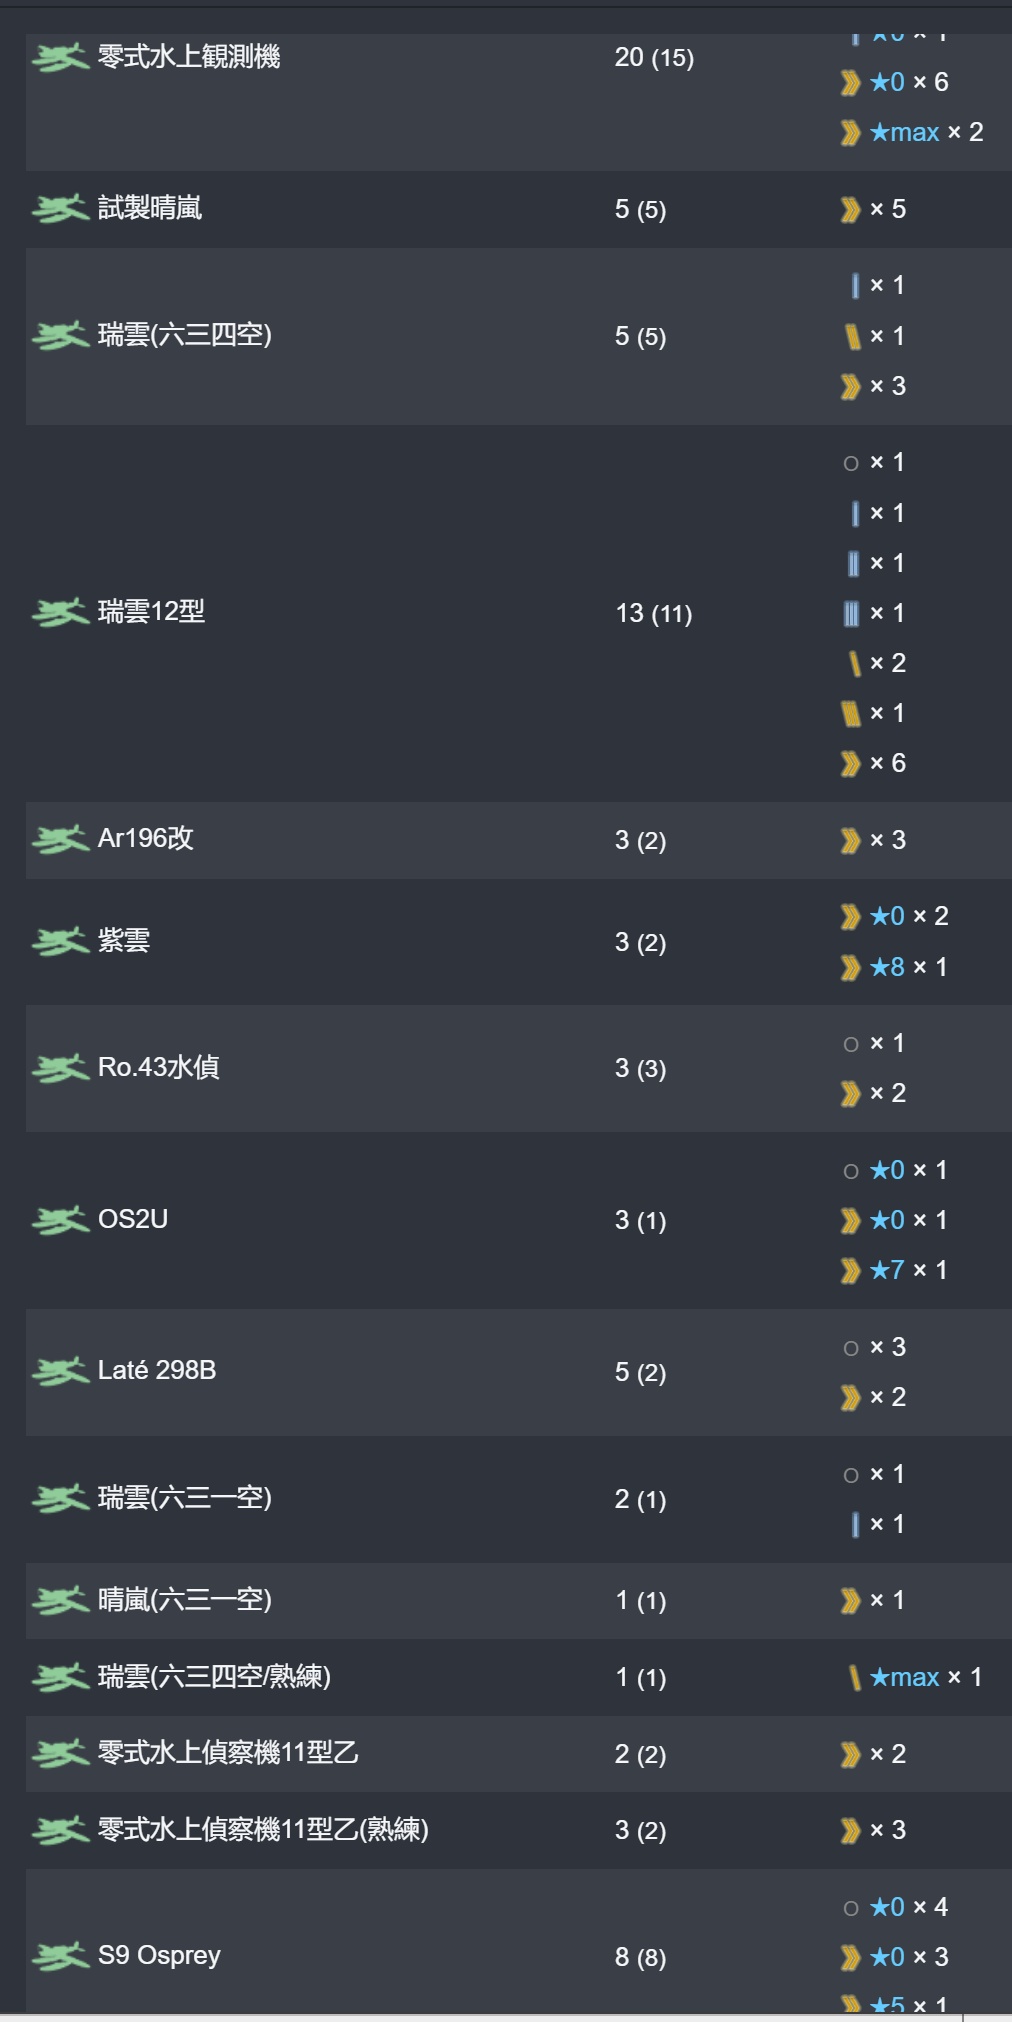Click the seaplane icon next to 試製晴嵐
Viewport: 1012px width, 2022px height.
point(60,209)
